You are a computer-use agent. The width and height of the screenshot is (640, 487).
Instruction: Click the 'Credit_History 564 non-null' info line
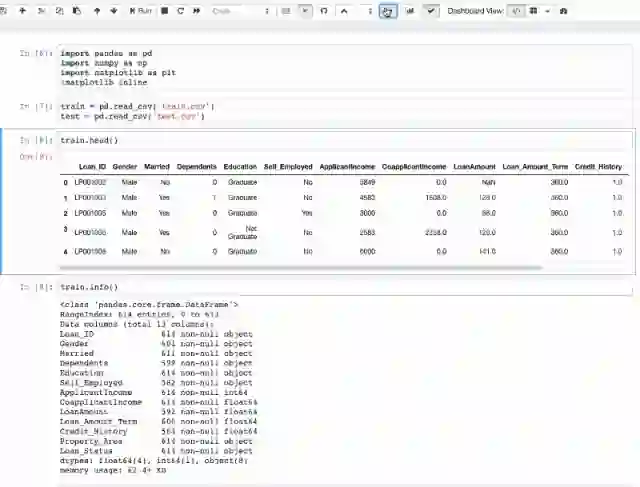(x=158, y=431)
